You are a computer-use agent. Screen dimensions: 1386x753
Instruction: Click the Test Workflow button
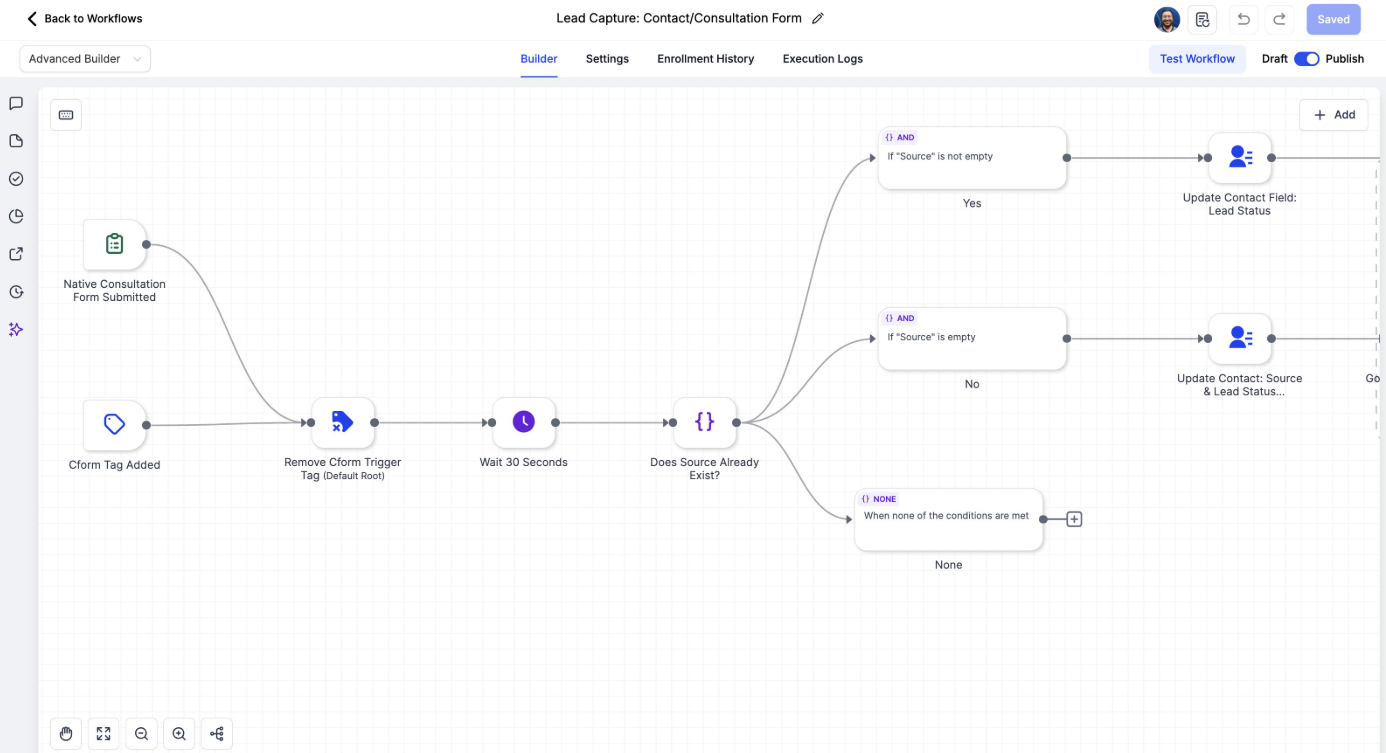(x=1197, y=59)
